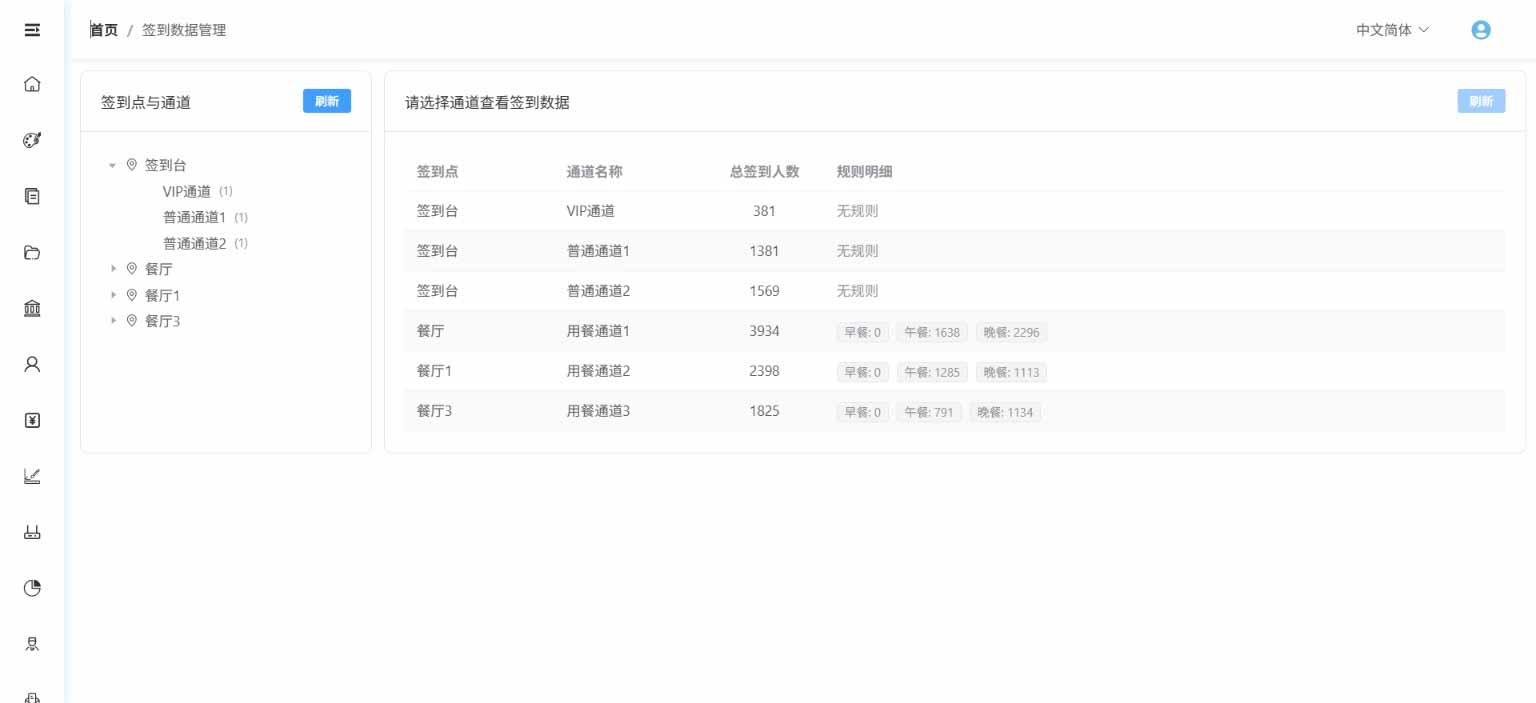Select 普通通道2 in the tree

(x=195, y=243)
